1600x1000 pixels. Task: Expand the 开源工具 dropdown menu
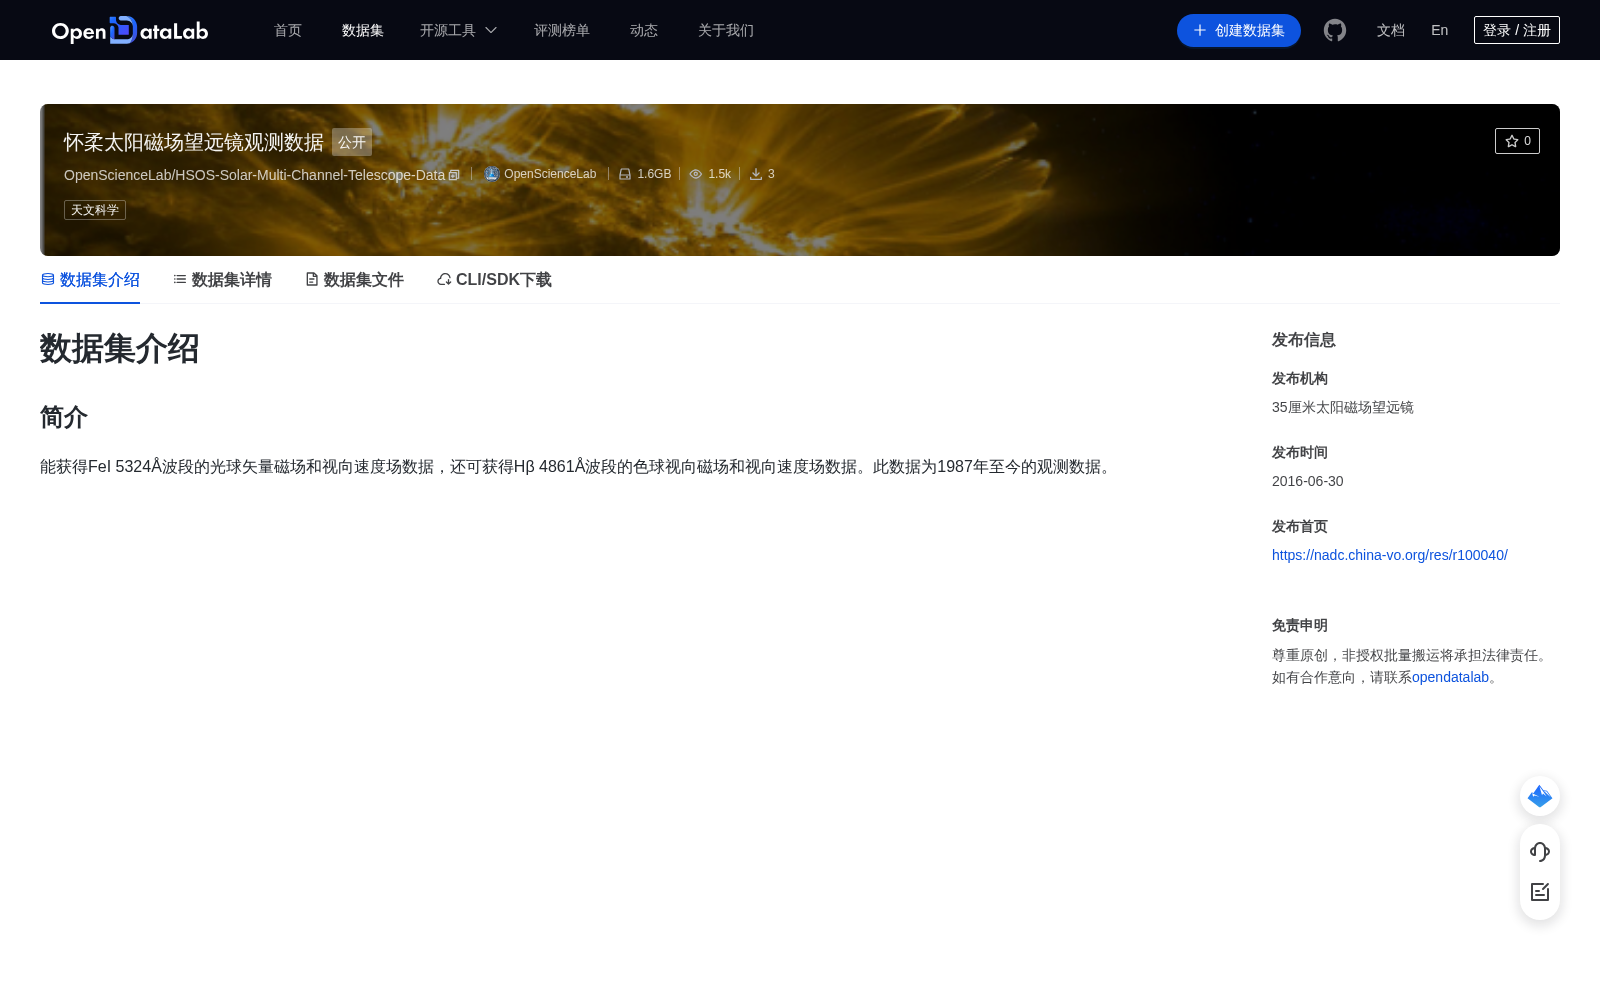pos(458,30)
